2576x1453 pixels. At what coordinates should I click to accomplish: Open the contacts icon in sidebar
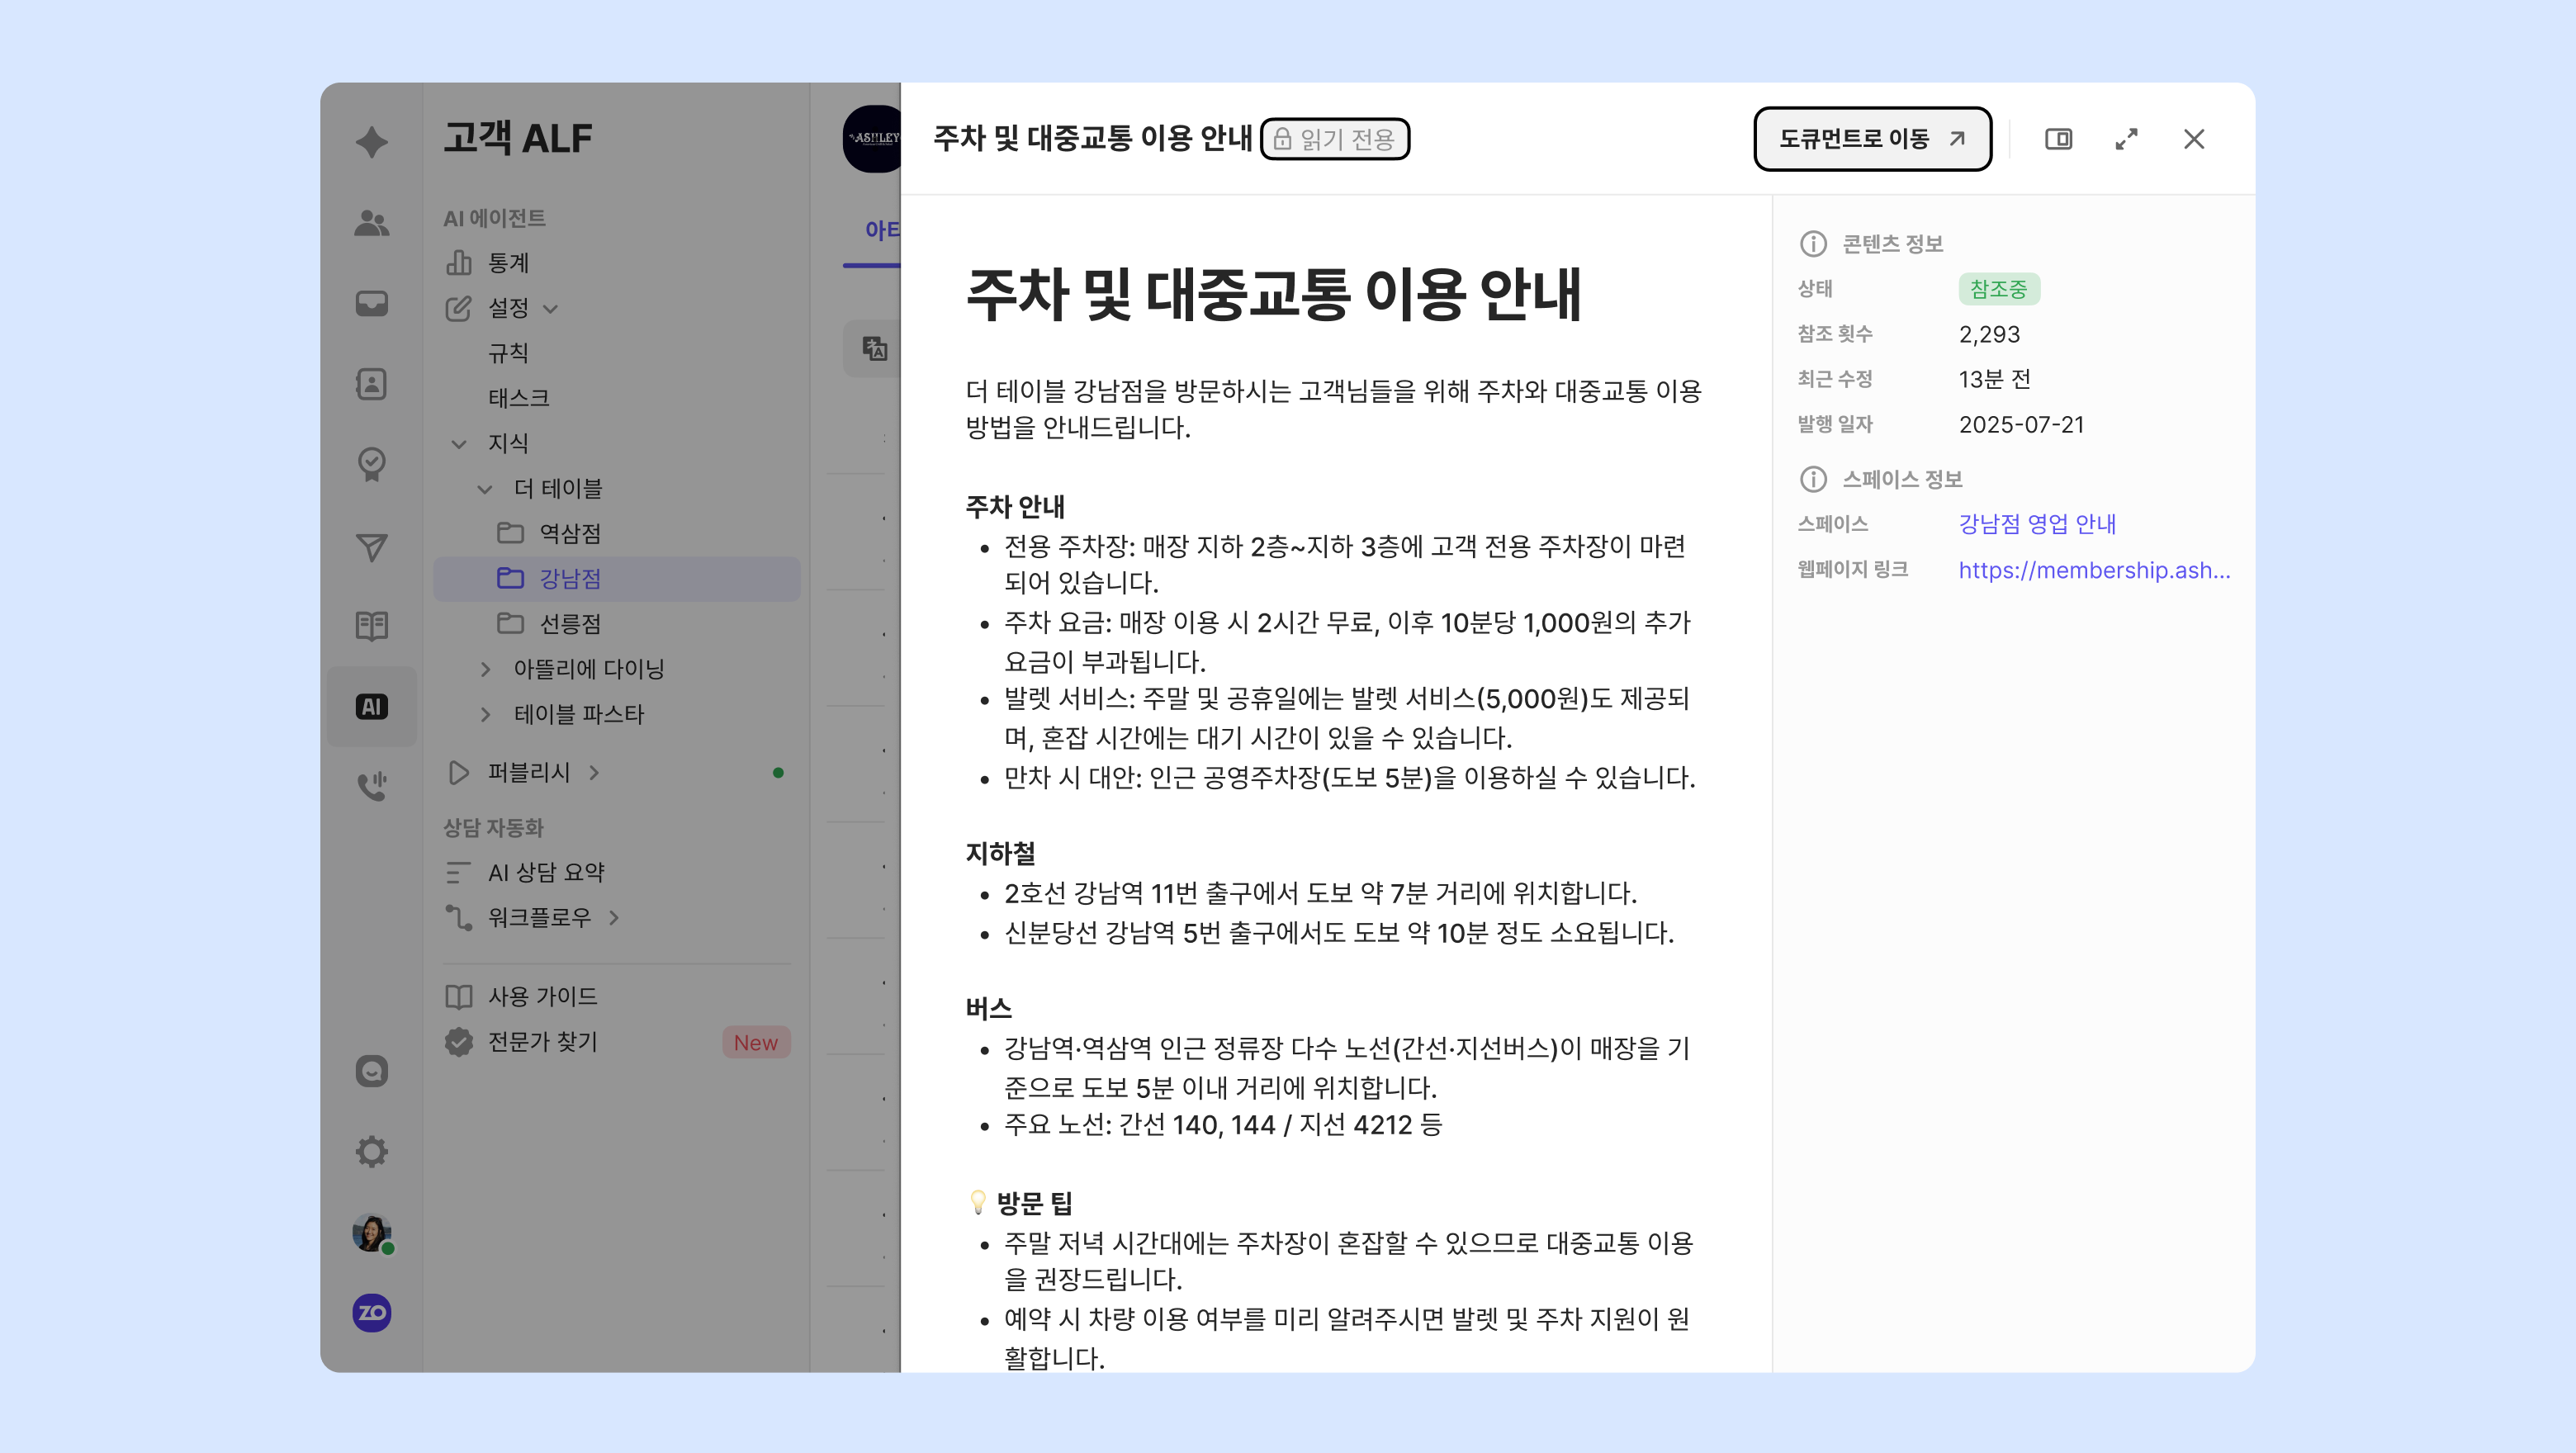coord(371,383)
